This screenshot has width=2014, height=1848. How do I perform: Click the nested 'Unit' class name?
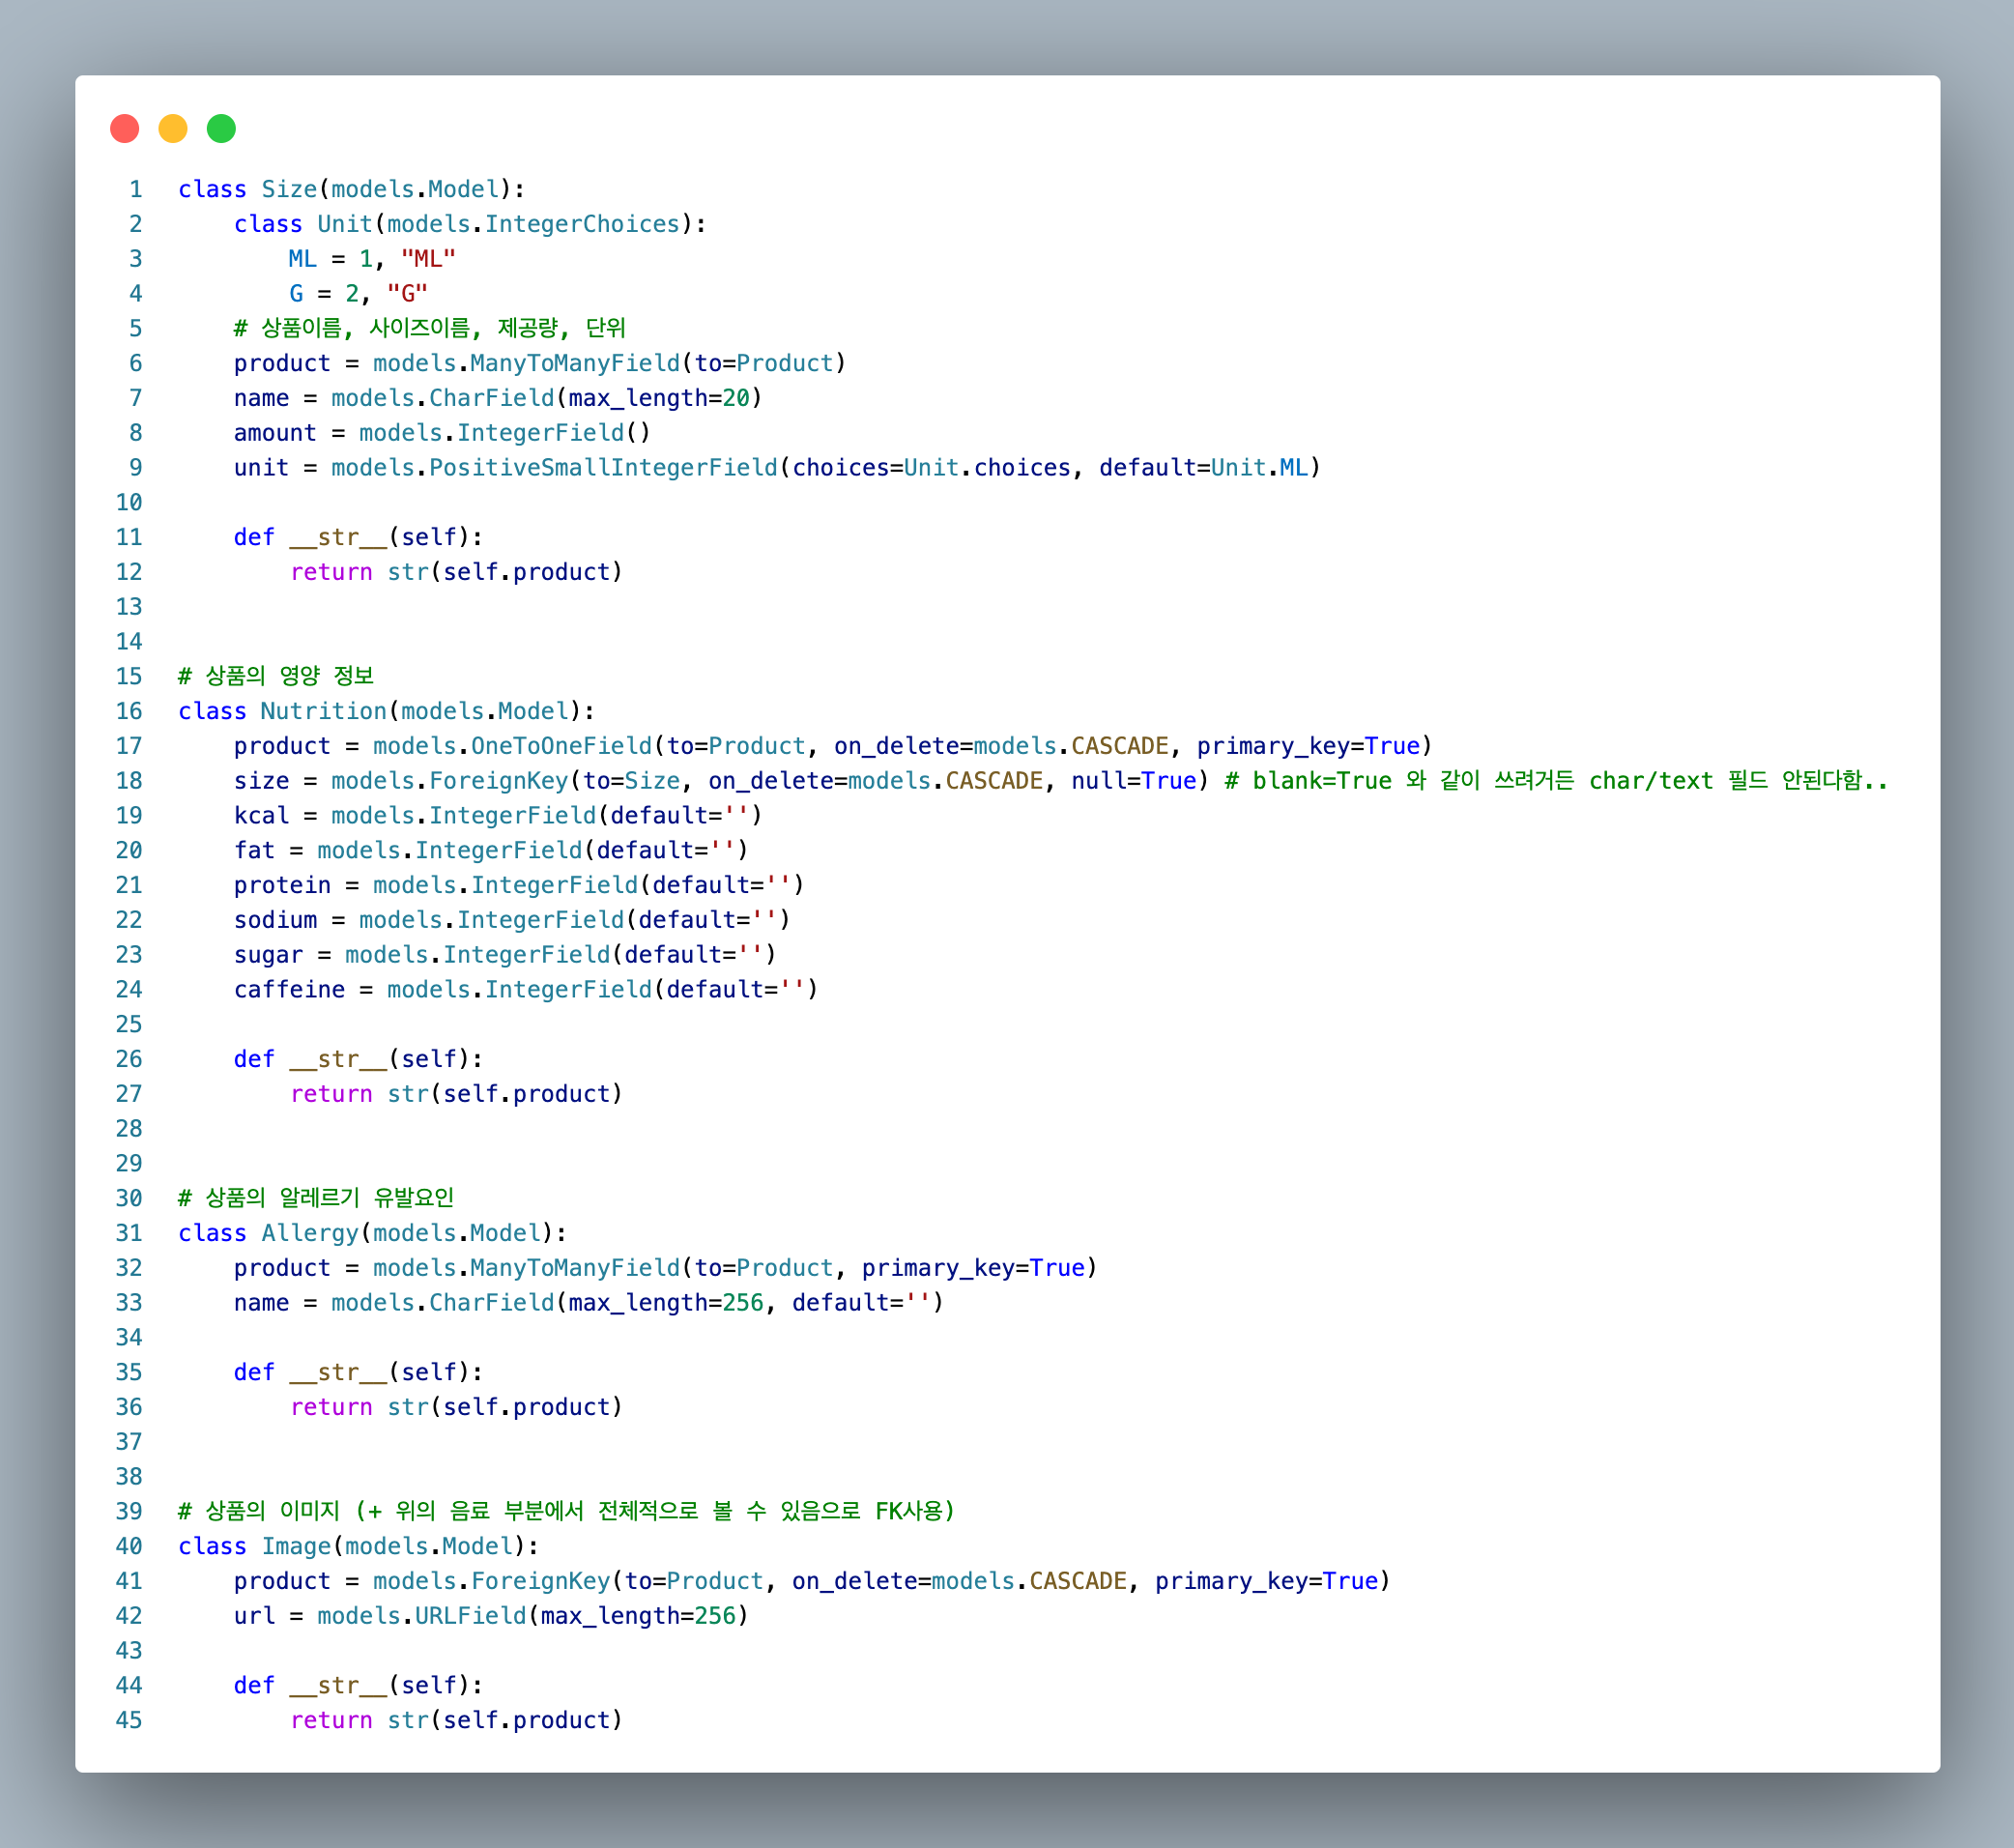coord(344,224)
